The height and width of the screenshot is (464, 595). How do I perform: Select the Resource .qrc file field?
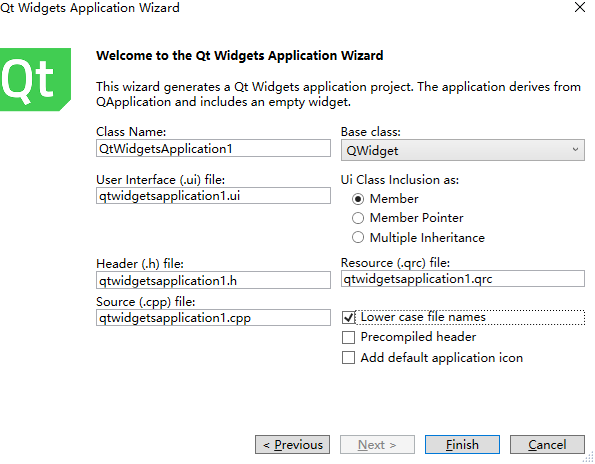tap(463, 279)
